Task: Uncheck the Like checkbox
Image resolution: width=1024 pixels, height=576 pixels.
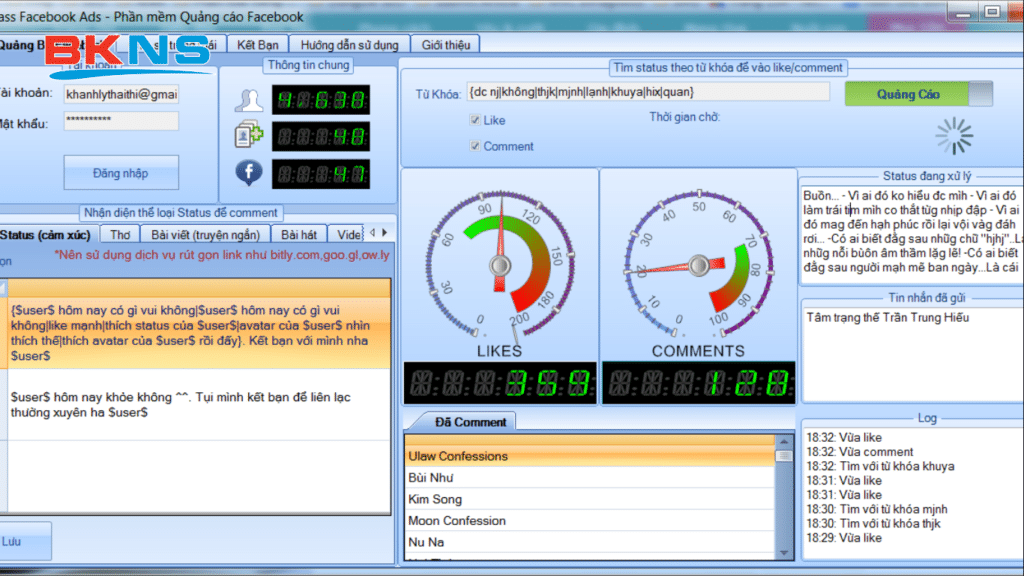Action: click(475, 120)
